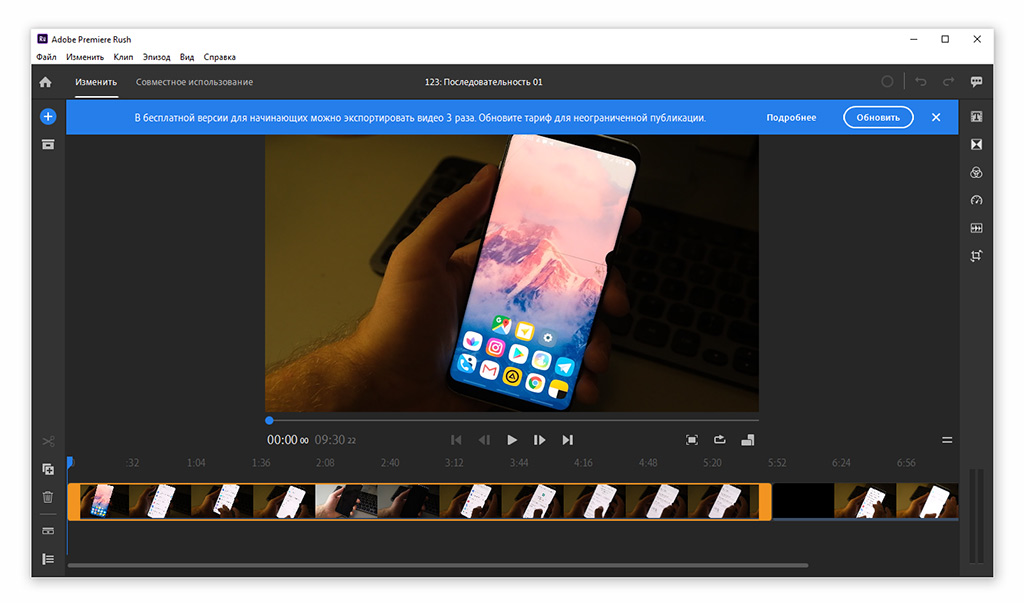Screen dimensions: 1024x603
Task: Split clip with the scissors icon
Action: click(48, 442)
